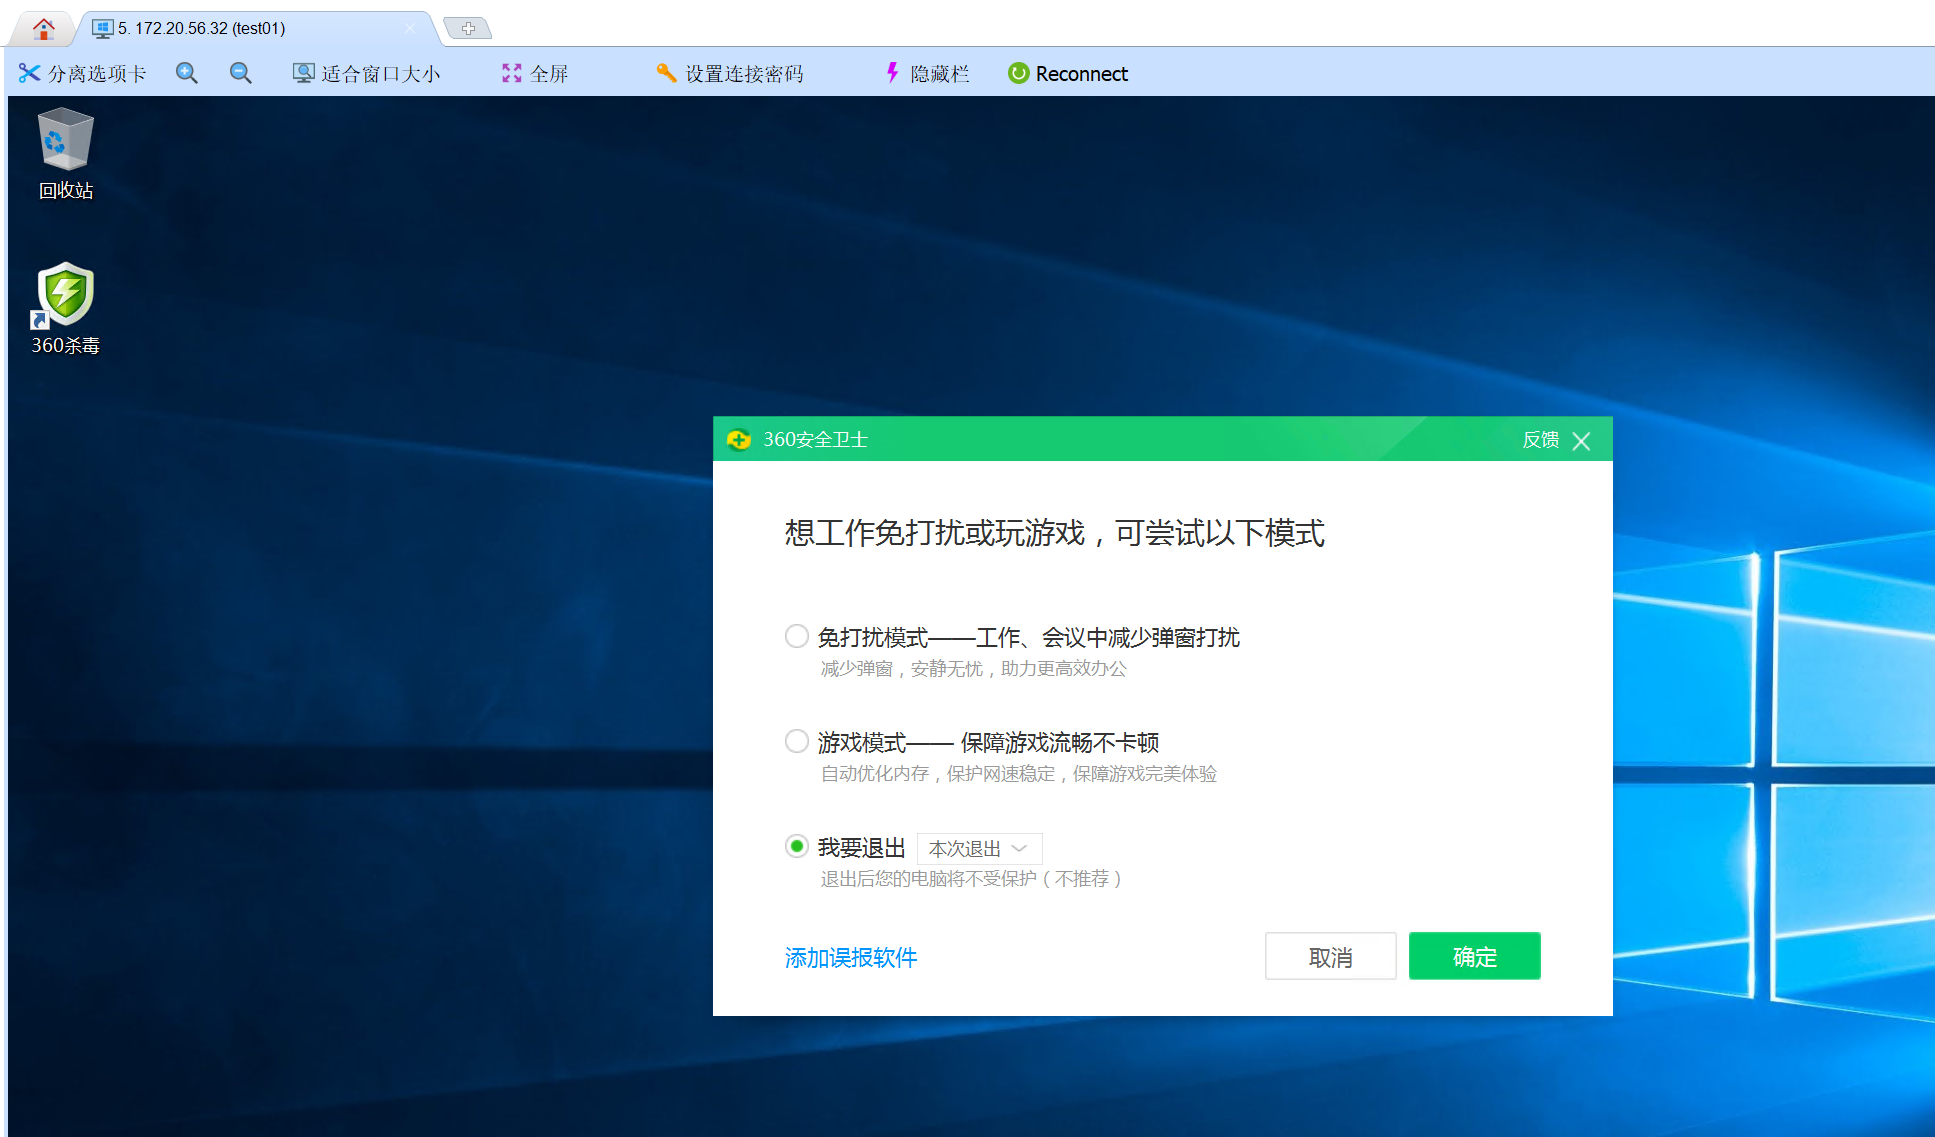
Task: Select the 游戏模式 radio button
Action: click(x=797, y=741)
